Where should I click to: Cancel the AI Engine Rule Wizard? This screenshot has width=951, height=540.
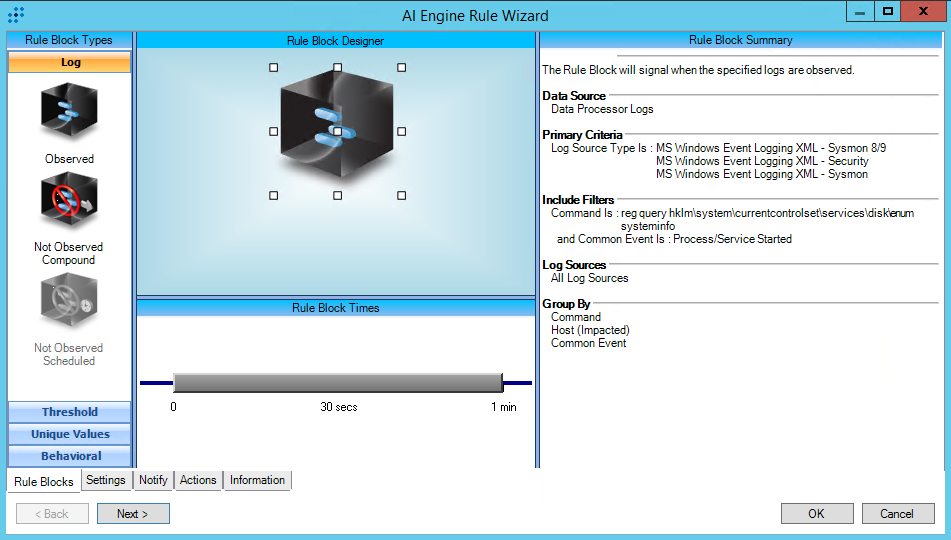896,513
